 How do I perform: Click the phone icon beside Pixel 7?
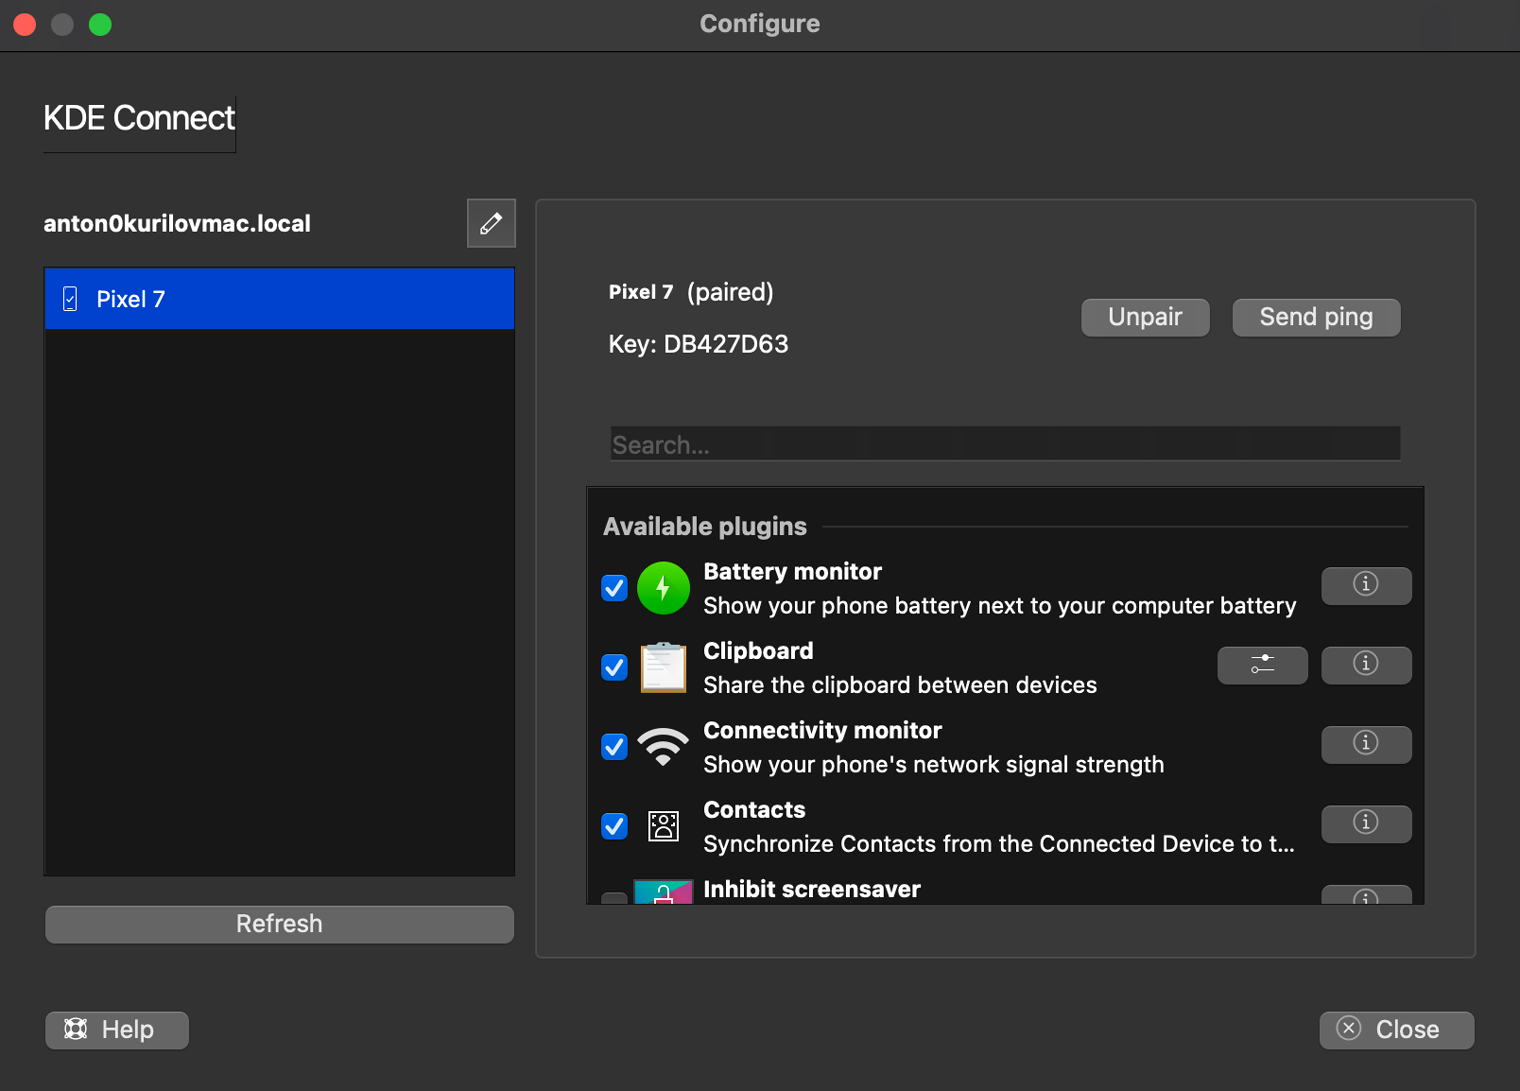coord(70,299)
